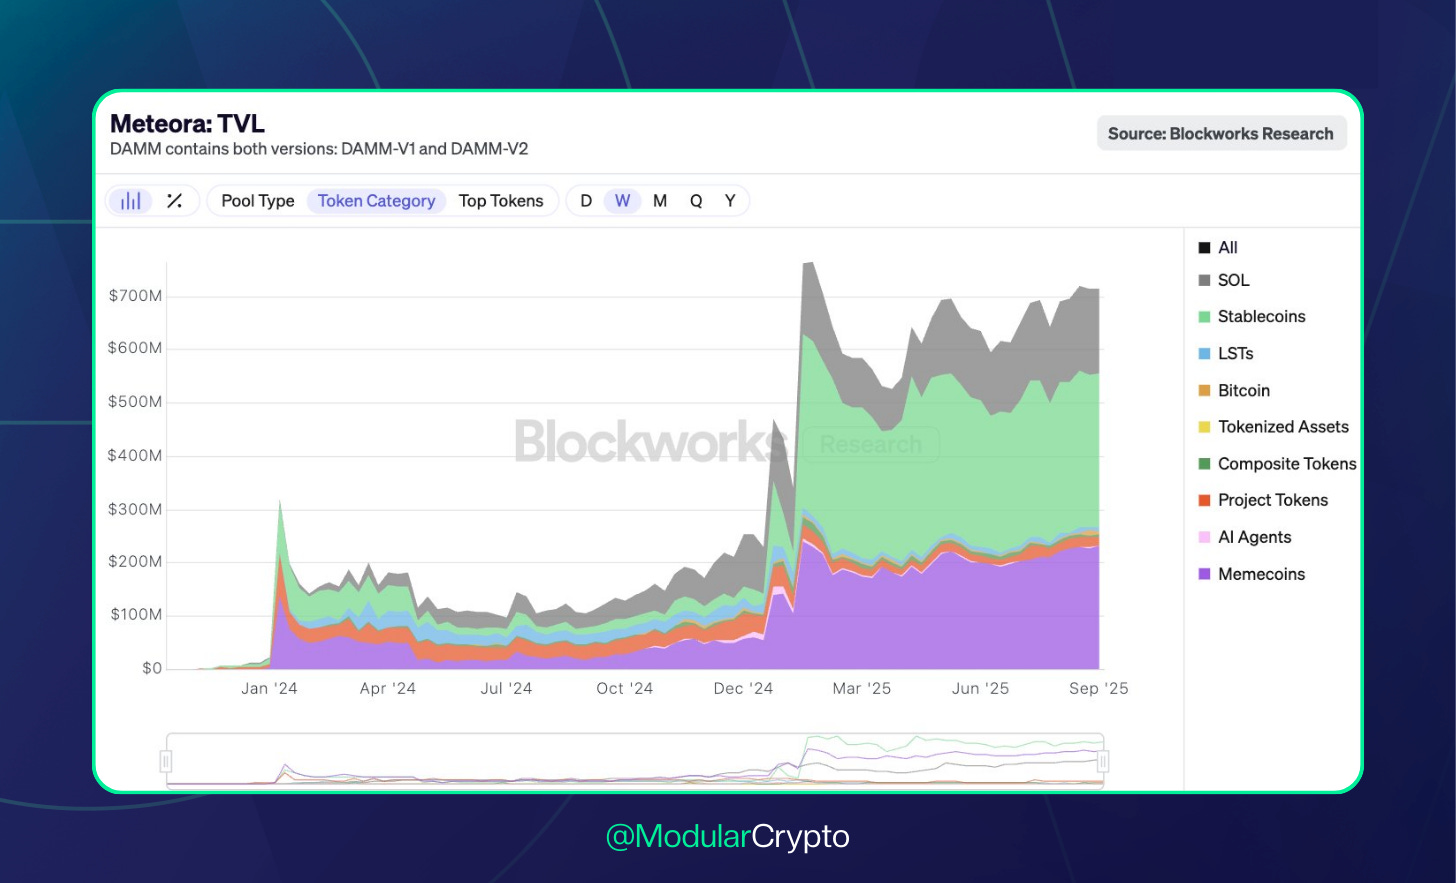Image resolution: width=1456 pixels, height=883 pixels.
Task: Set interval to yearly (Y)
Action: (730, 201)
